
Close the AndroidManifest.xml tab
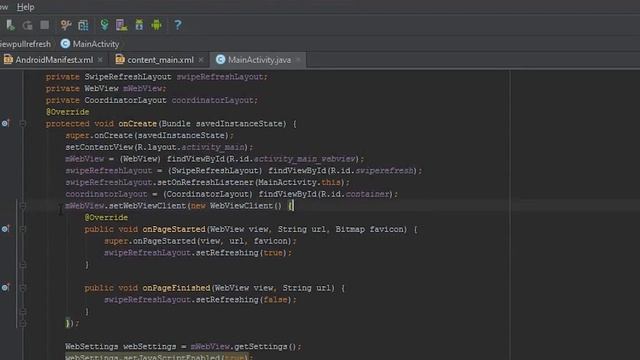pos(100,60)
